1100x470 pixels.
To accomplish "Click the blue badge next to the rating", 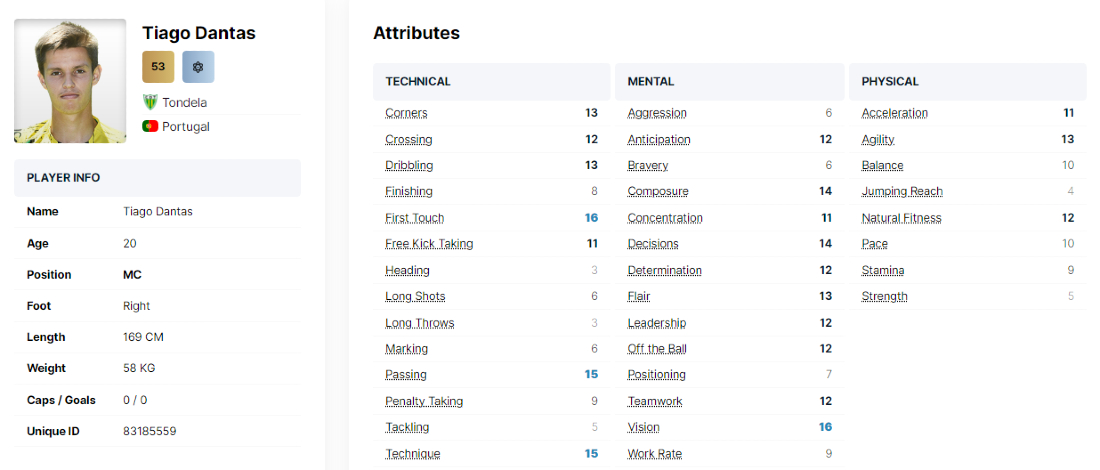I will (x=198, y=66).
